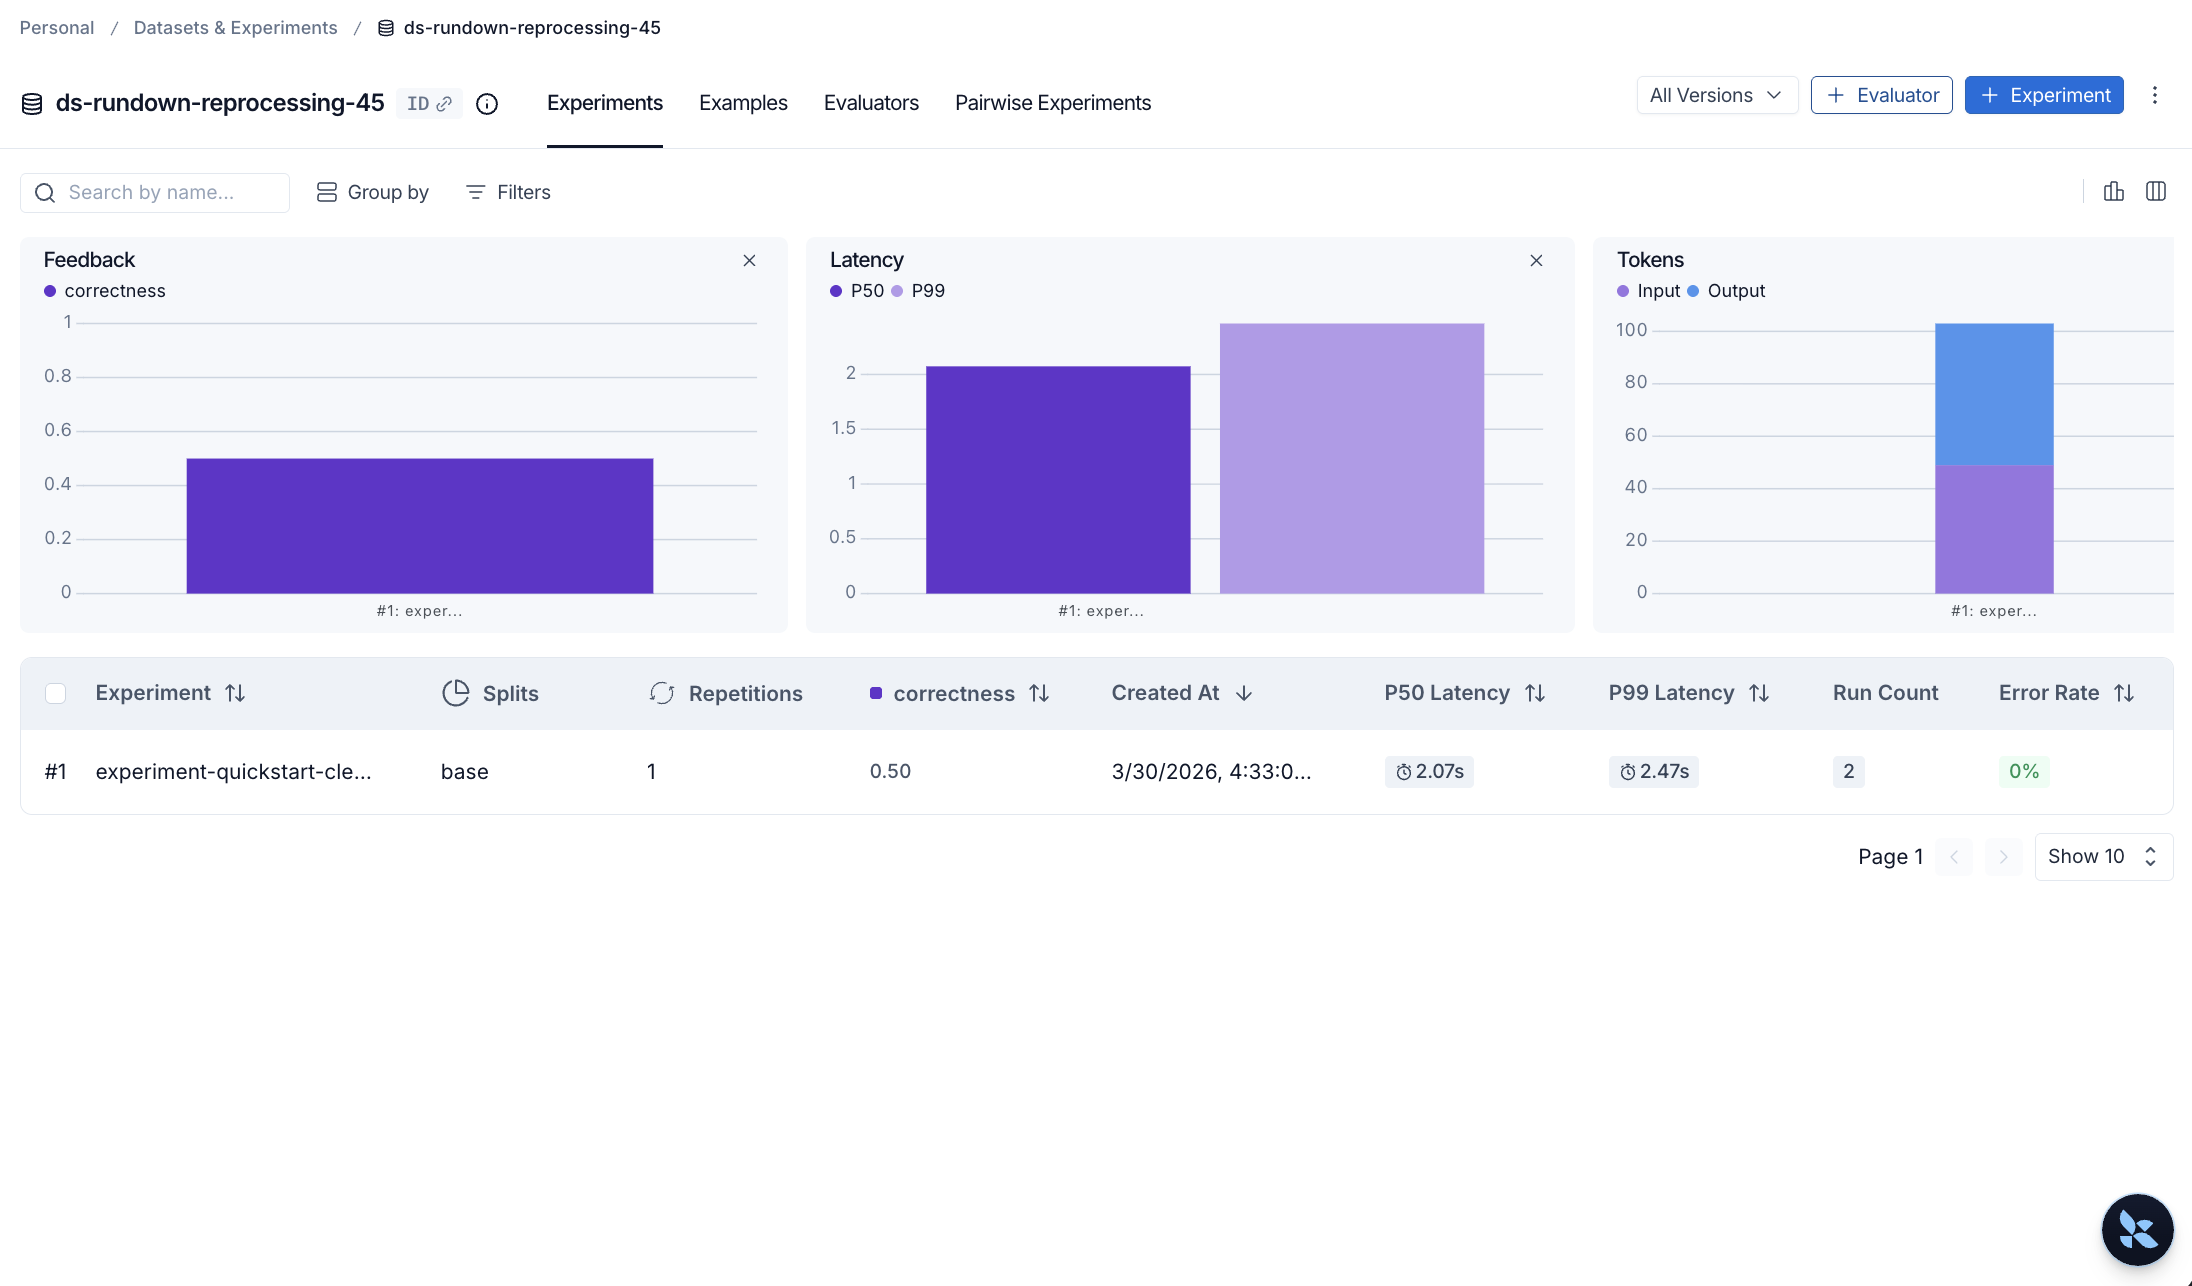Toggle the select-all checkbox in table header

[56, 693]
